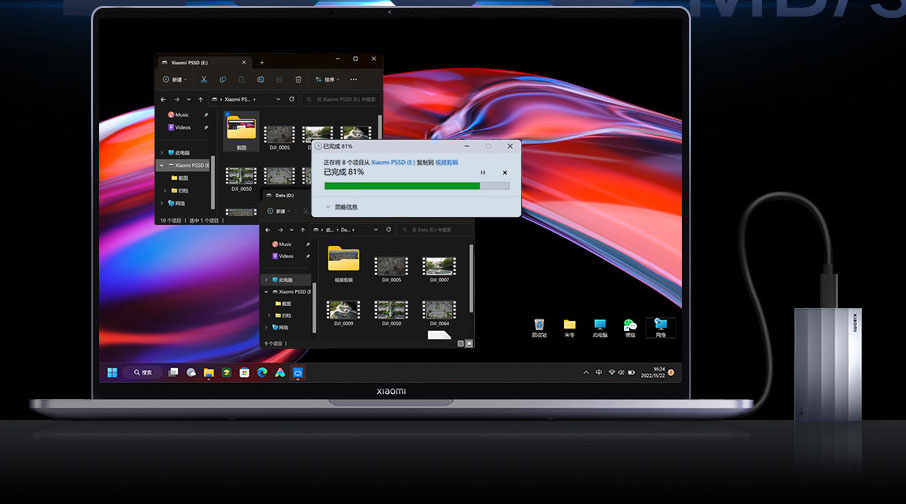906x504 pixels.
Task: Switch to large icons view in Data window
Action: (x=469, y=343)
